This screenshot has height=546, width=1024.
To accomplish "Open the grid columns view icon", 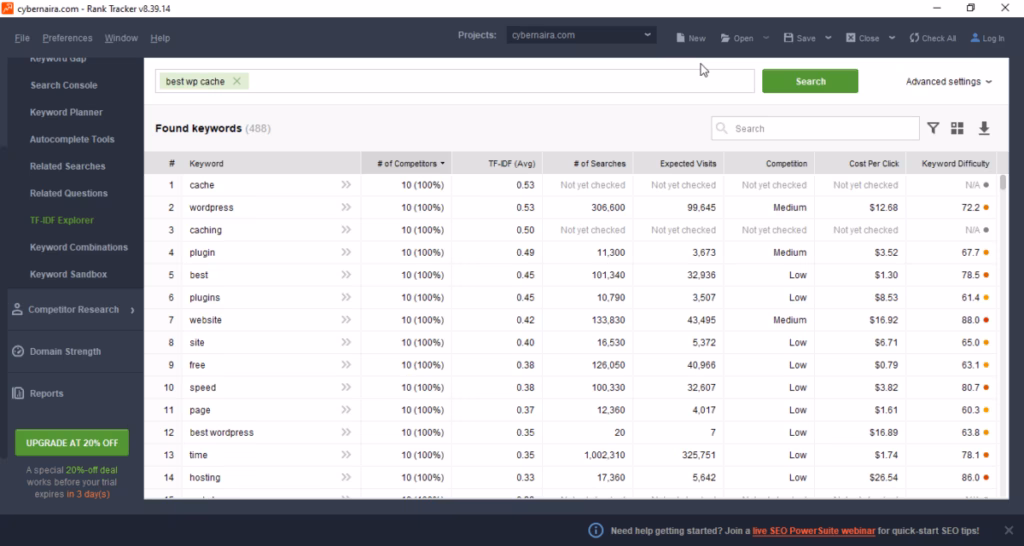I will click(x=957, y=129).
